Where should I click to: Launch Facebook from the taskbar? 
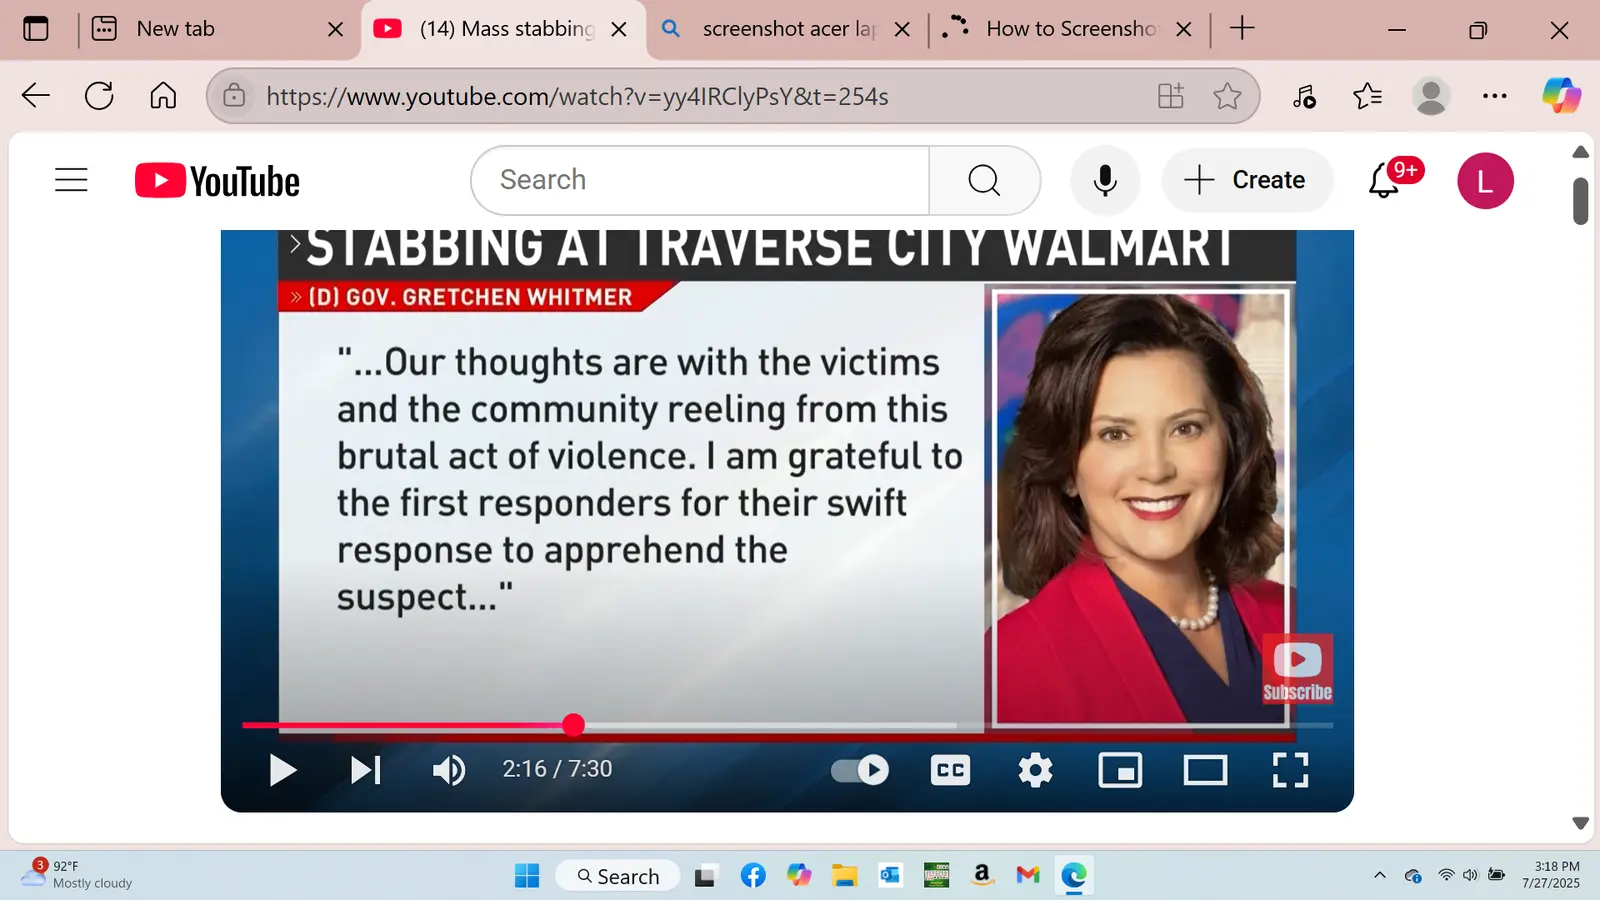click(753, 876)
